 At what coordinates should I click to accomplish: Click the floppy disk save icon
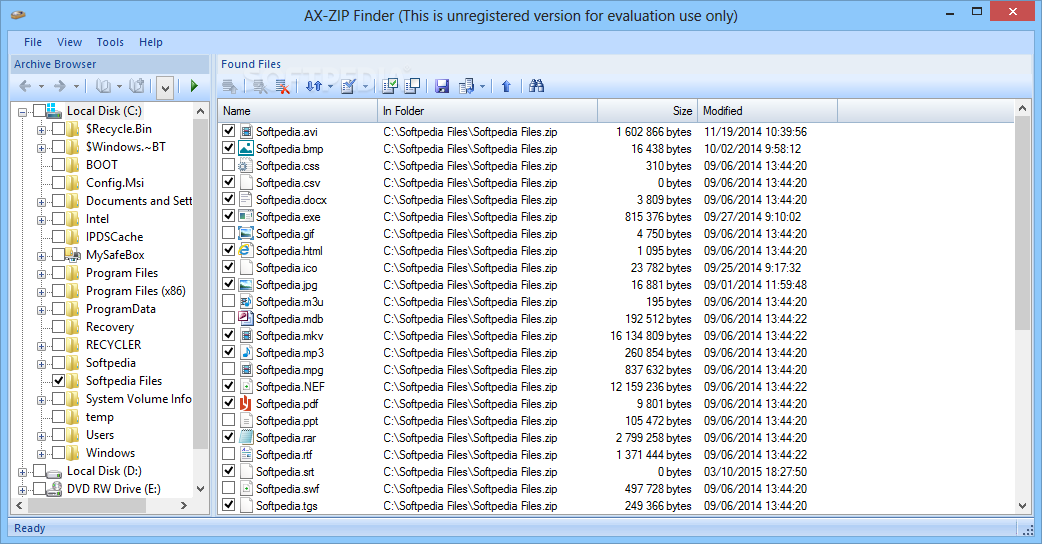coord(442,86)
